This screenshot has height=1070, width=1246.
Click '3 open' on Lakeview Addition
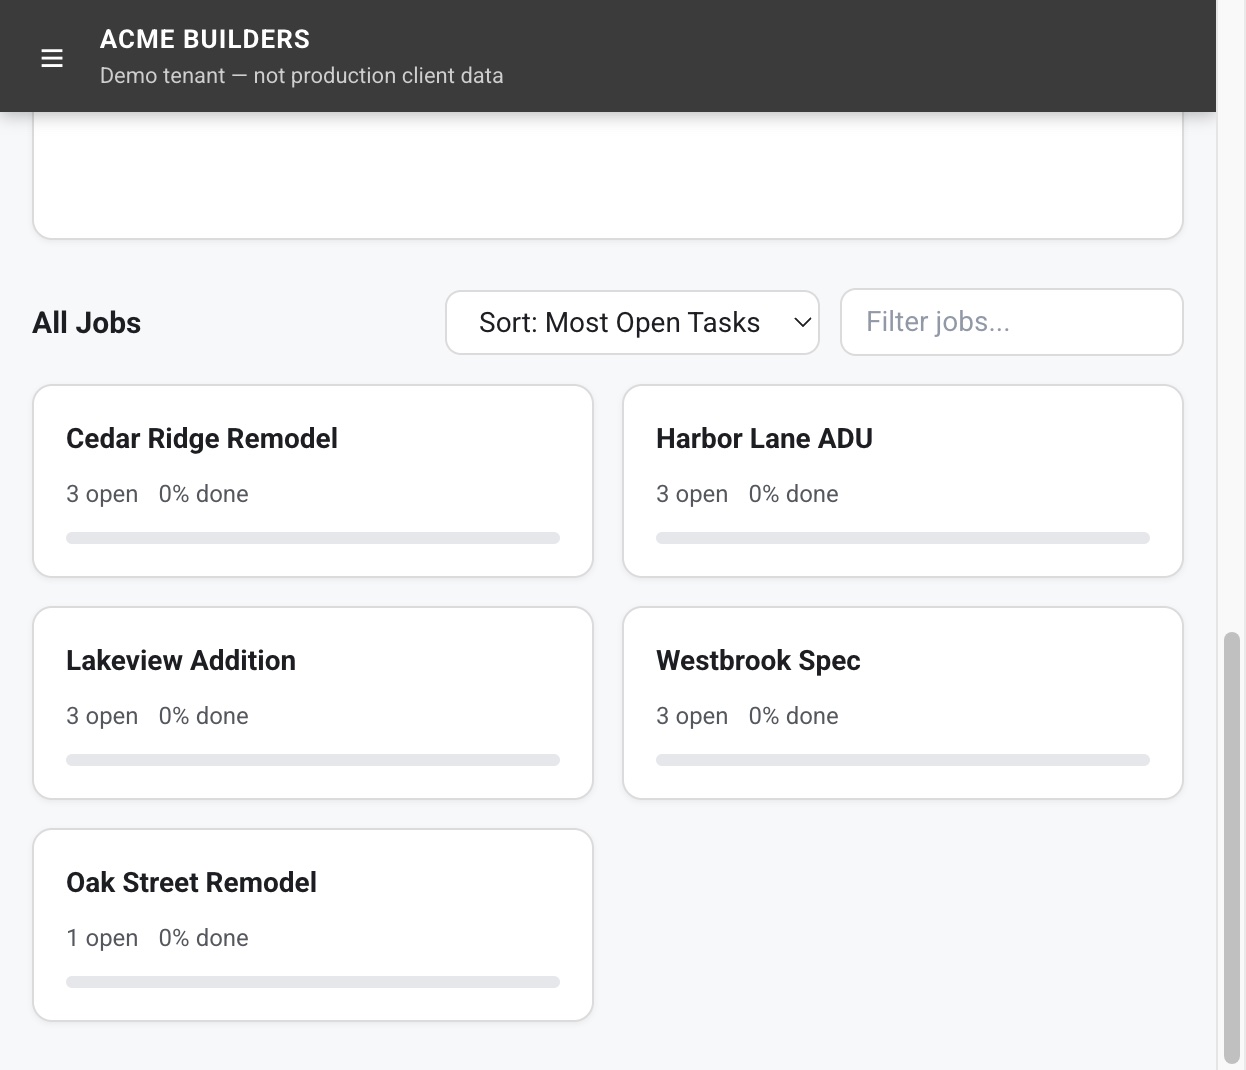click(x=102, y=716)
